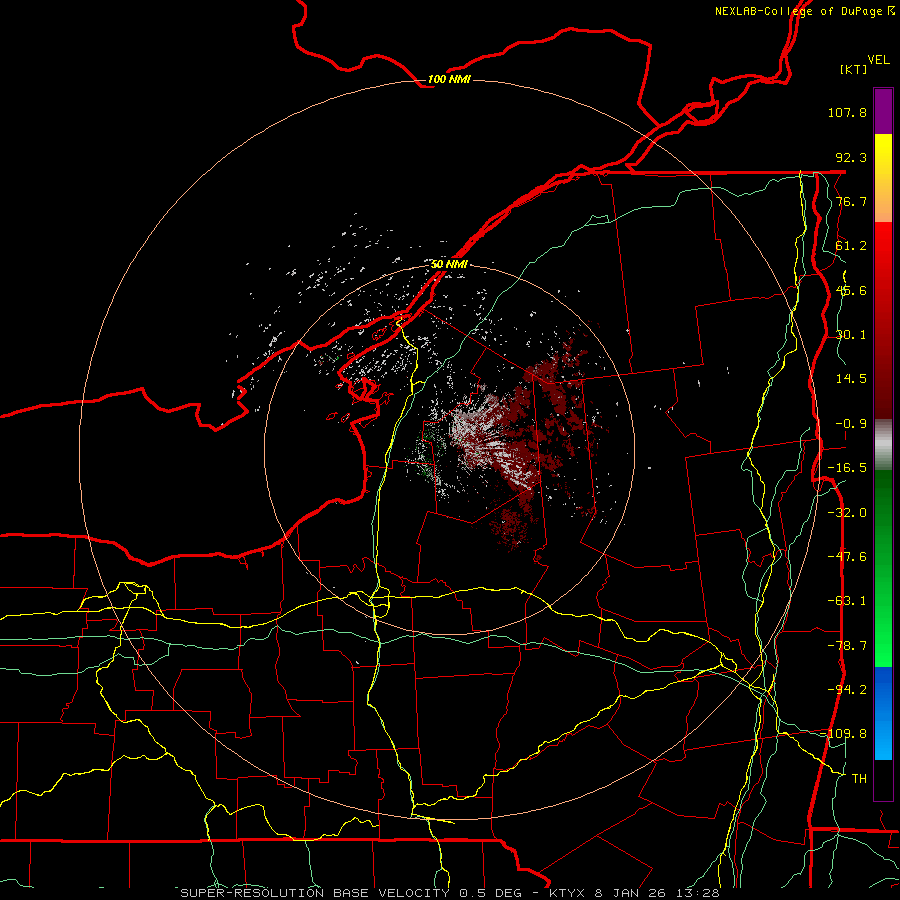The width and height of the screenshot is (900, 900).
Task: Select the 92.3 velocity scale value
Action: [851, 157]
